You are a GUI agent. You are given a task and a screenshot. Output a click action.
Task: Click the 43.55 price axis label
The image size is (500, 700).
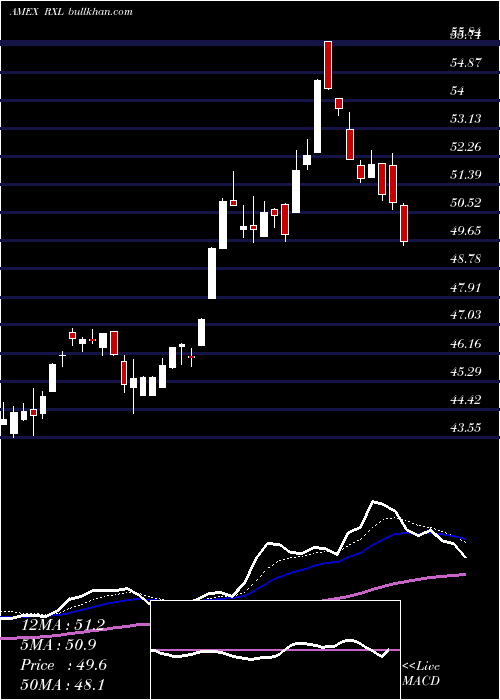pyautogui.click(x=466, y=428)
